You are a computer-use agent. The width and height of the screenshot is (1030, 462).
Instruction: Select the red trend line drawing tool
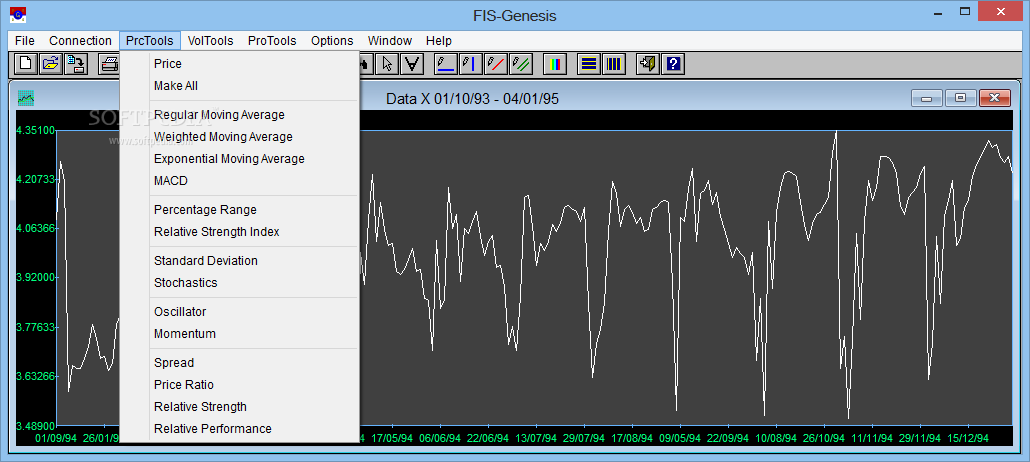point(496,64)
